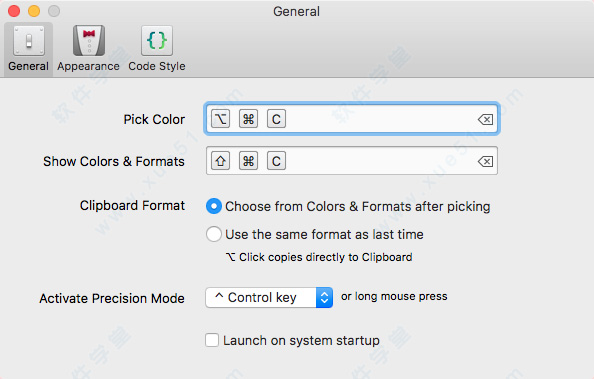Clear the Show Colors & Formats shortcut

tap(485, 161)
